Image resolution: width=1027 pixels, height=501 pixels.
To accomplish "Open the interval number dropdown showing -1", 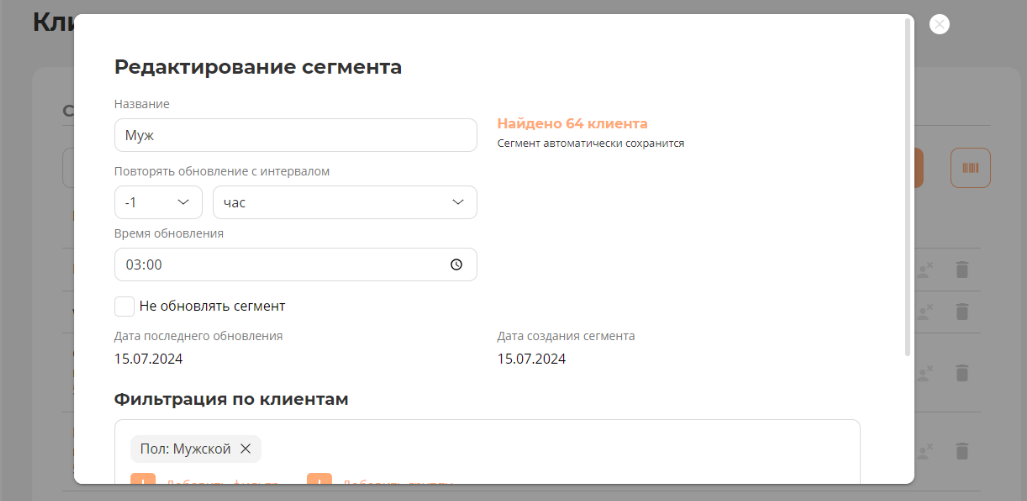I will coord(158,202).
